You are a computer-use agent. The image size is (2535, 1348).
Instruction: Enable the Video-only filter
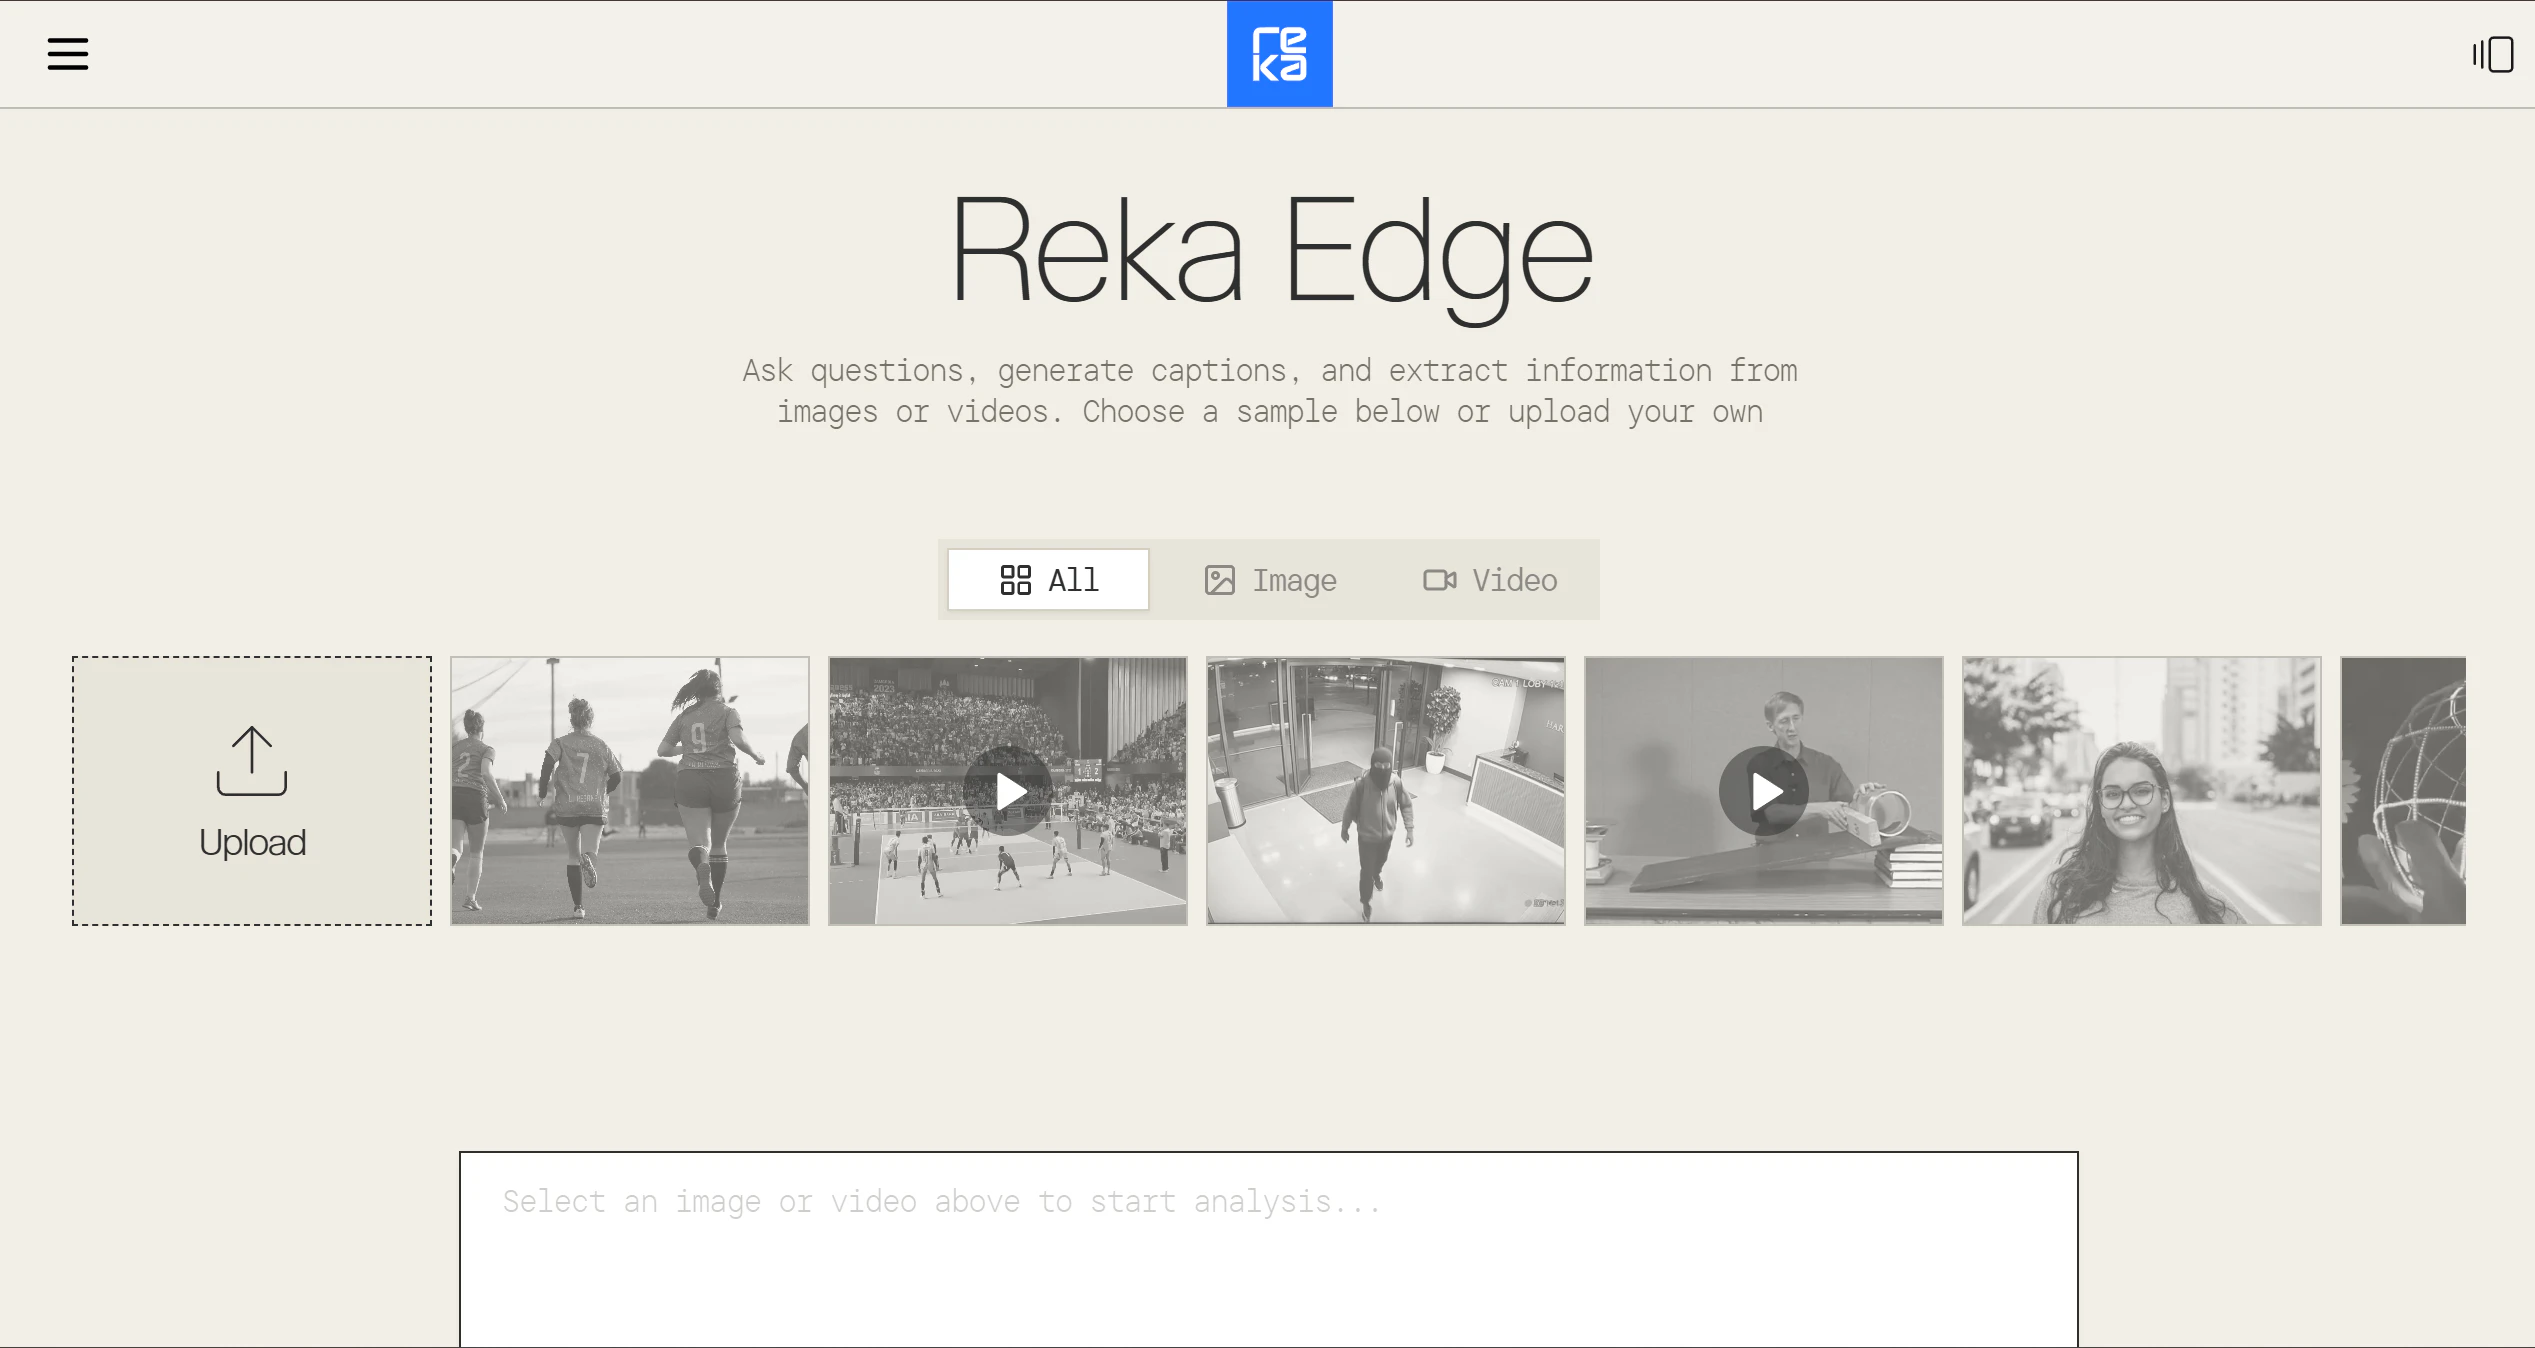click(x=1489, y=580)
